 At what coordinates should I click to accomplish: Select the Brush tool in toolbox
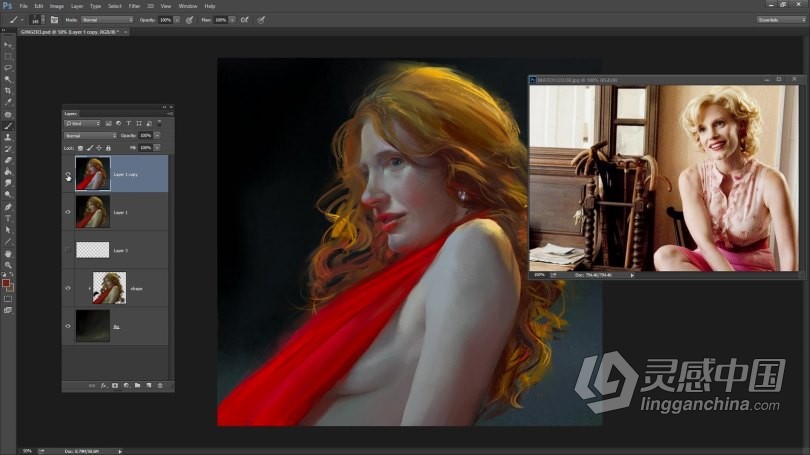tap(8, 126)
